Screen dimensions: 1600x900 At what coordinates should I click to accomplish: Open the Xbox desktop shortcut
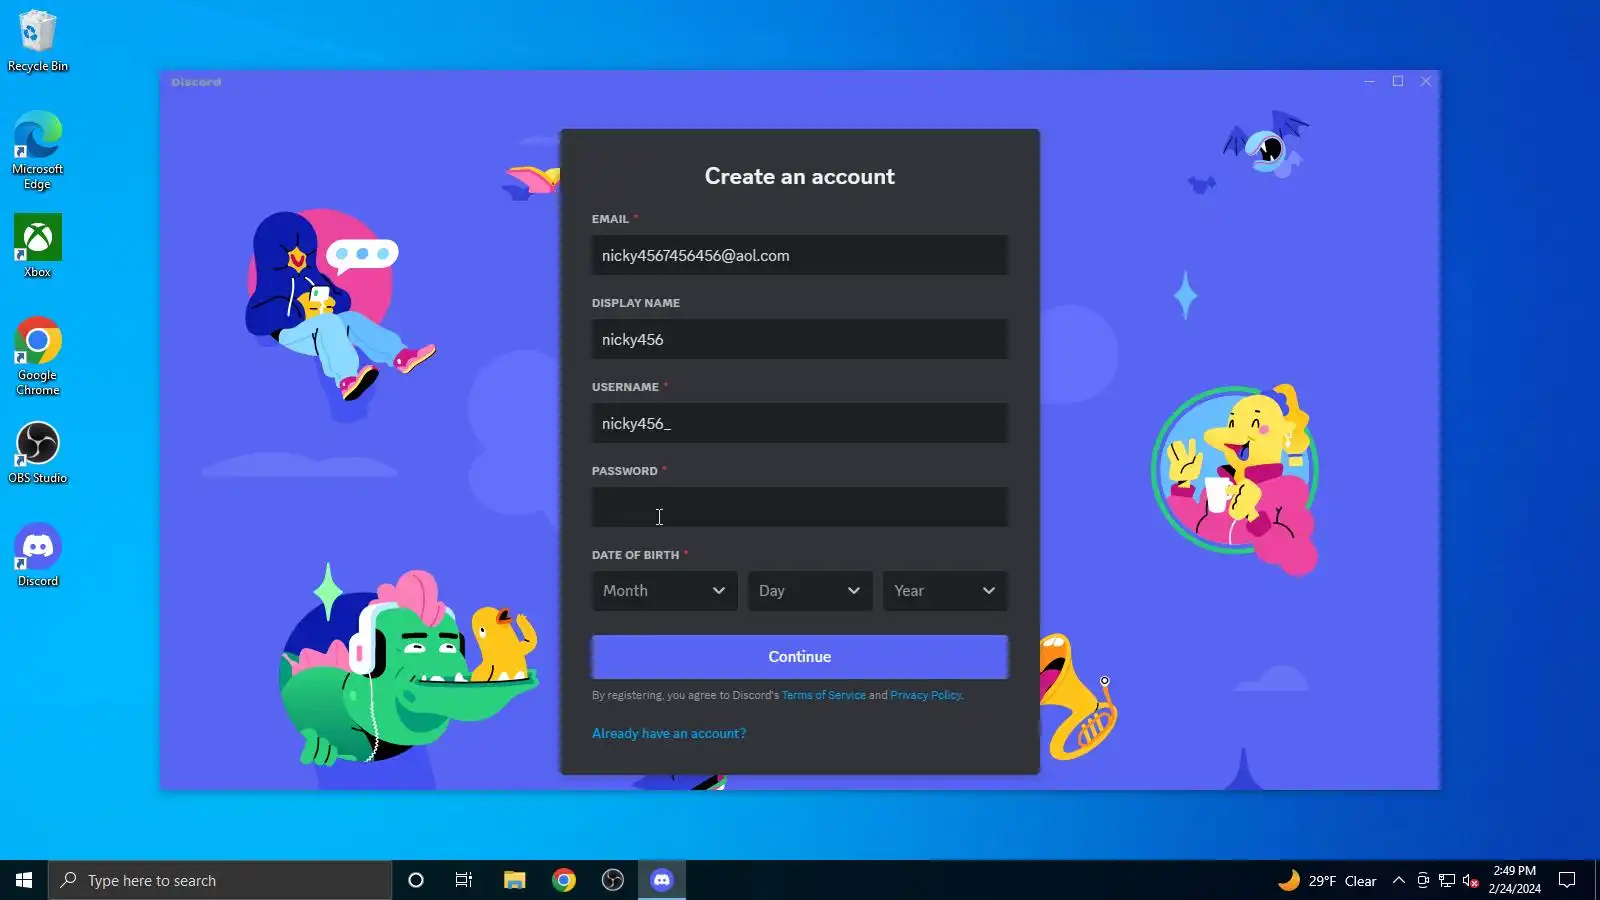[37, 246]
